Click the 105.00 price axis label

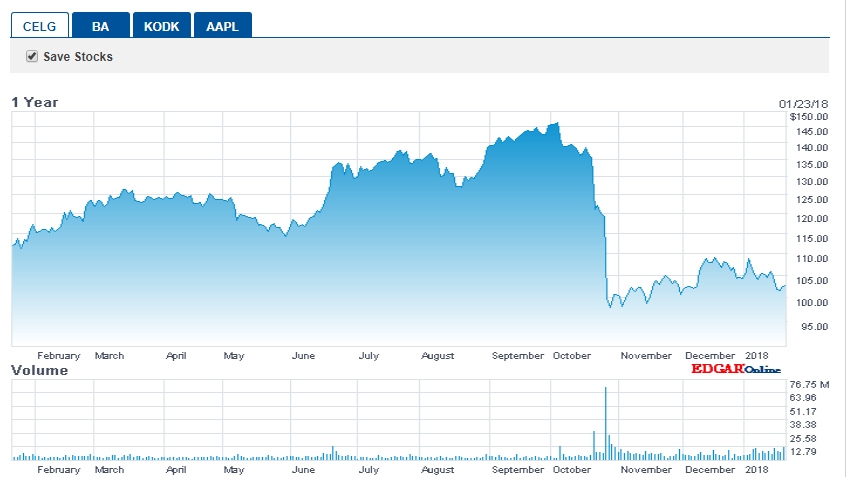[812, 281]
